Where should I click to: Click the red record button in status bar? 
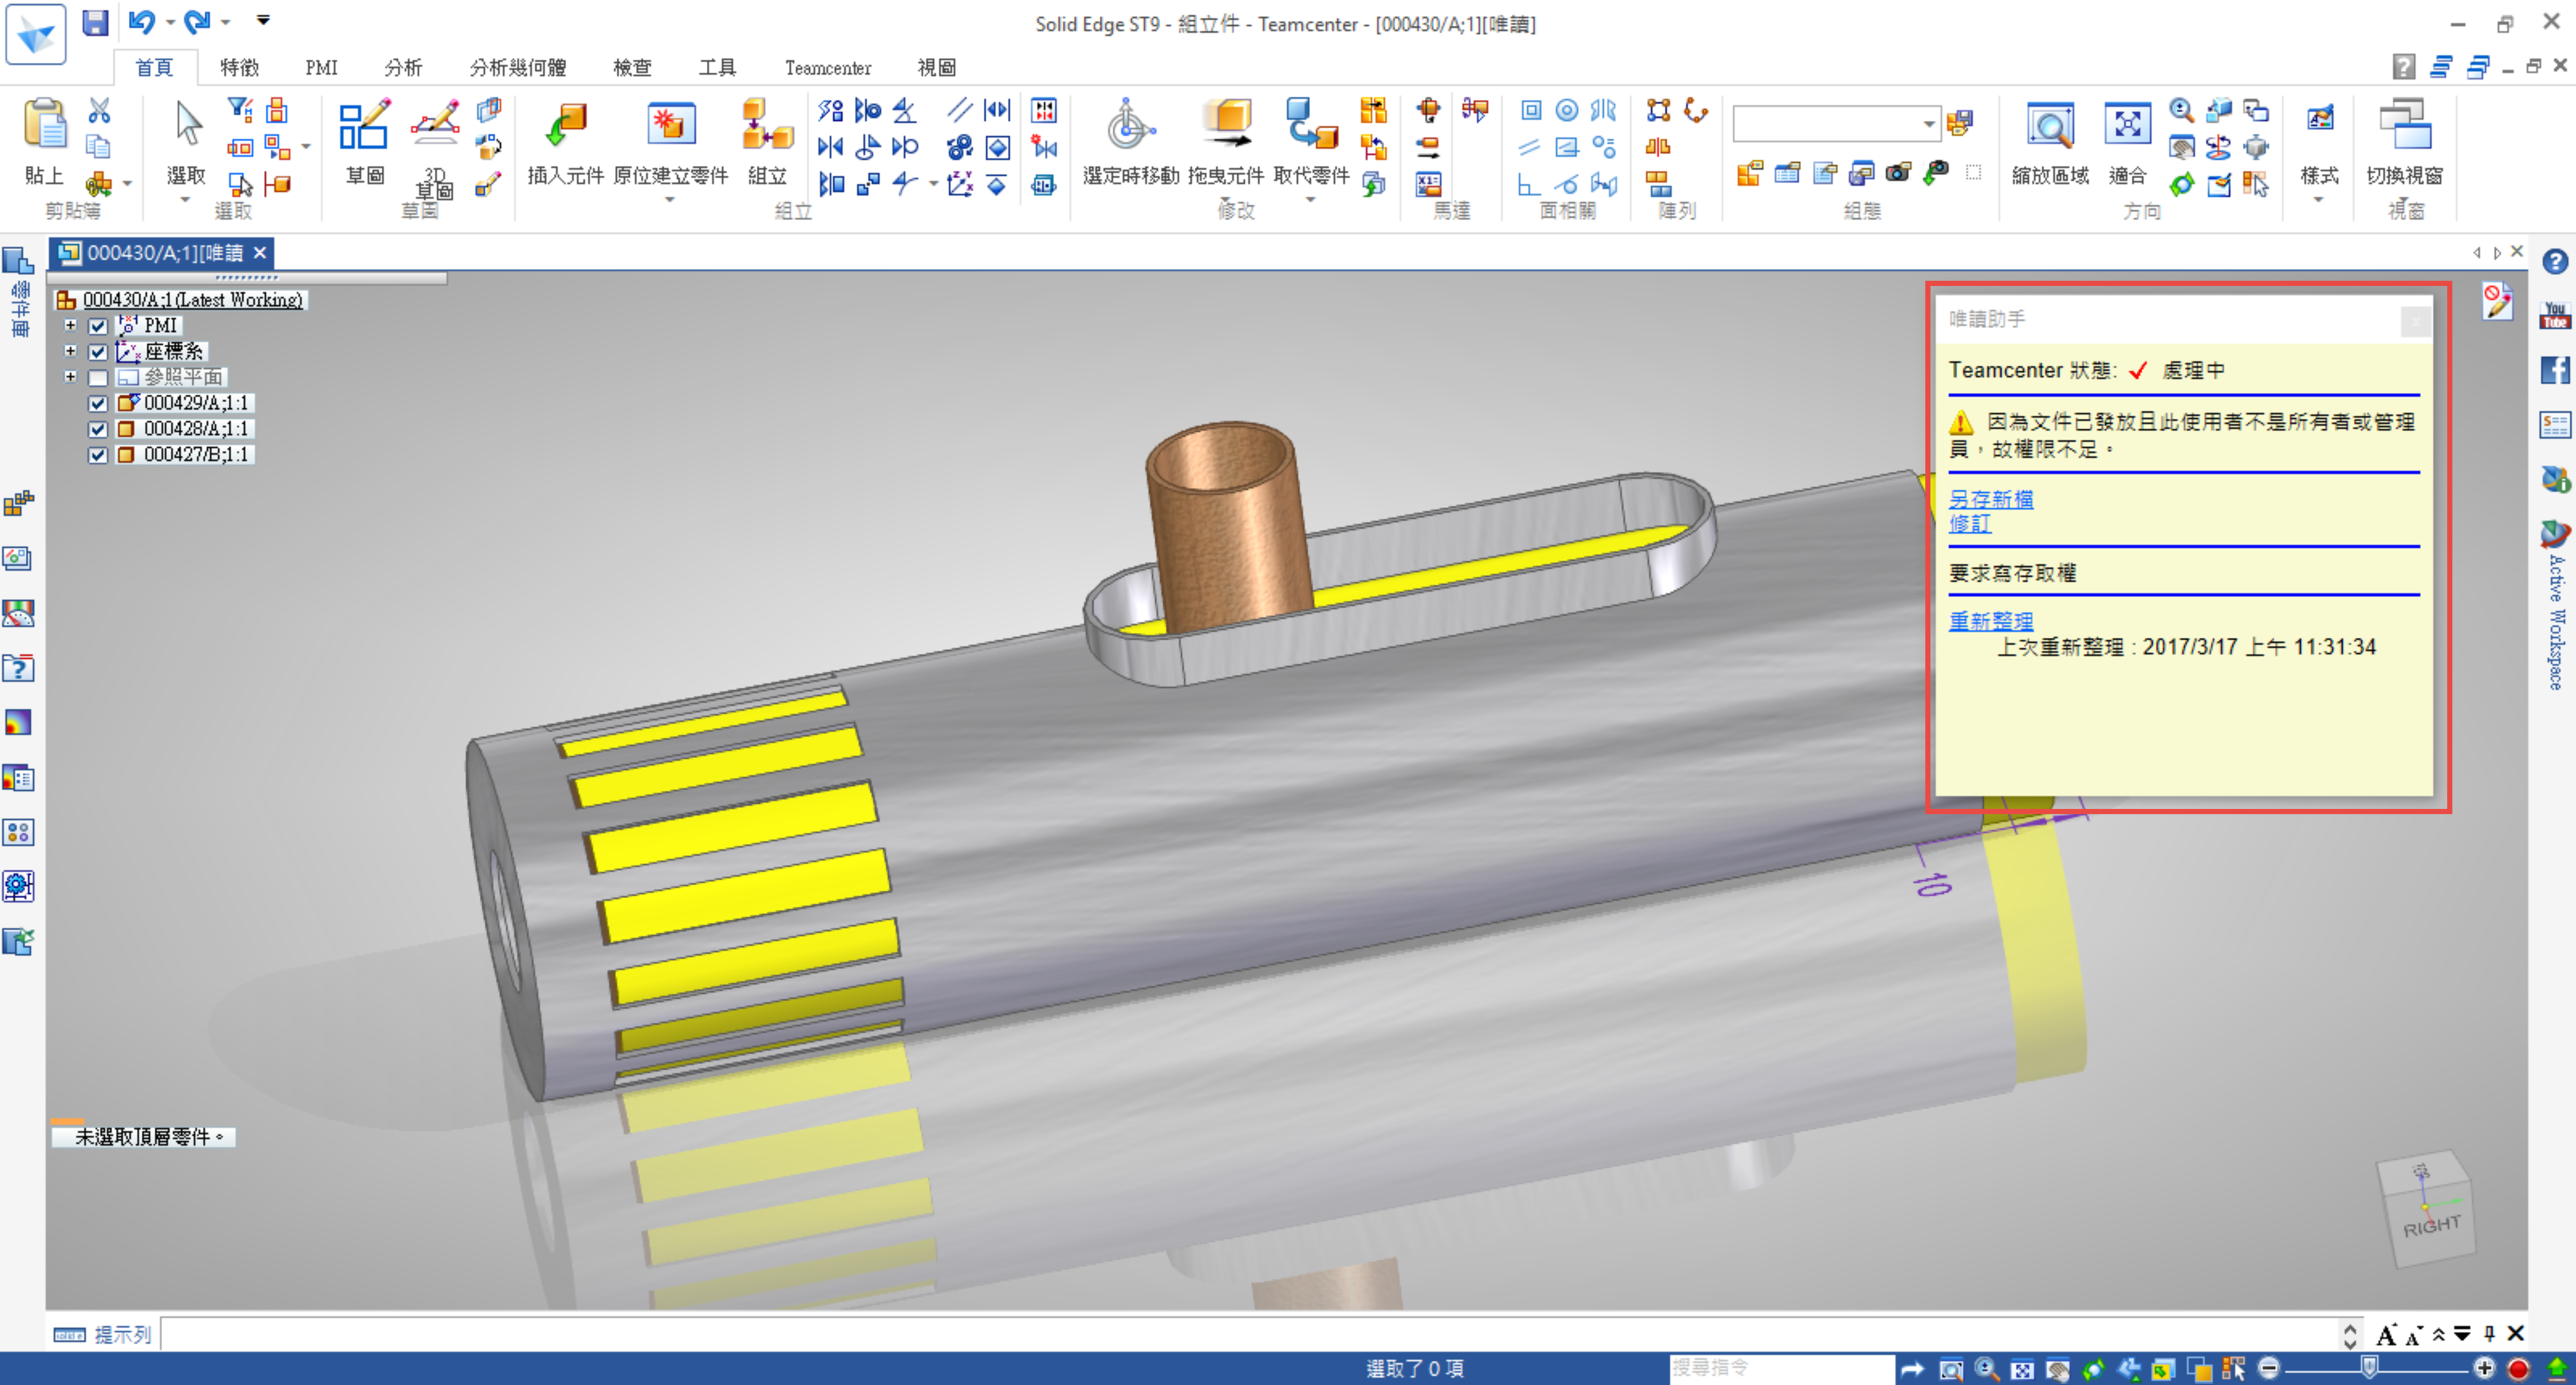point(2519,1368)
